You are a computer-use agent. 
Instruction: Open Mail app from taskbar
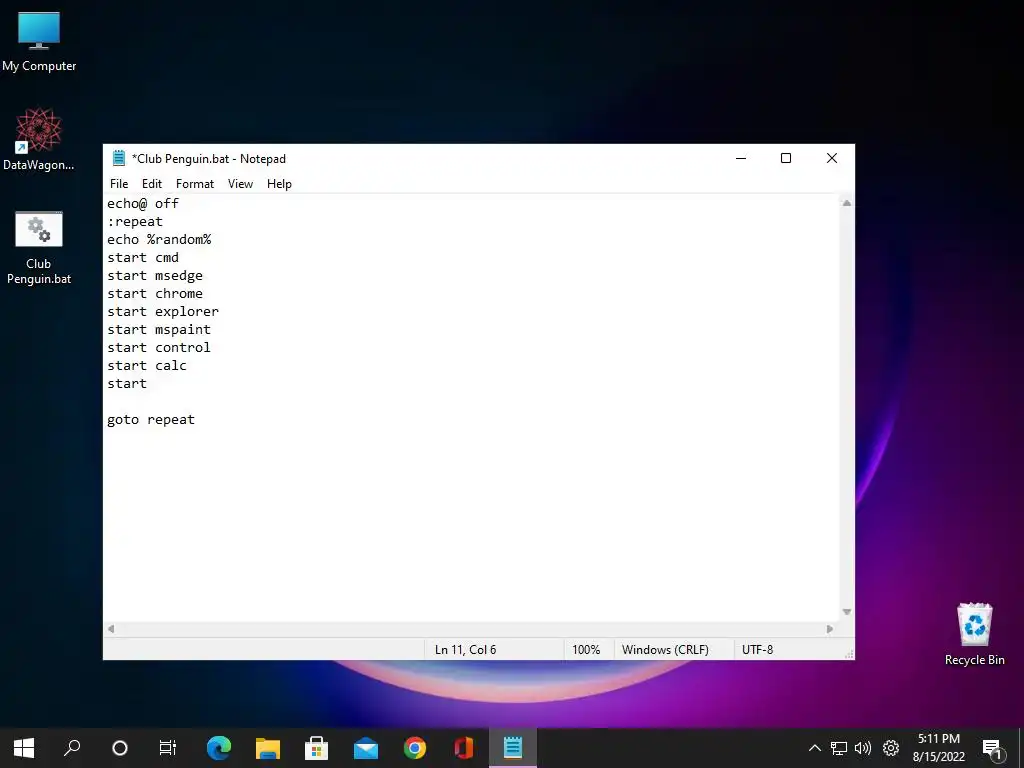click(x=366, y=748)
